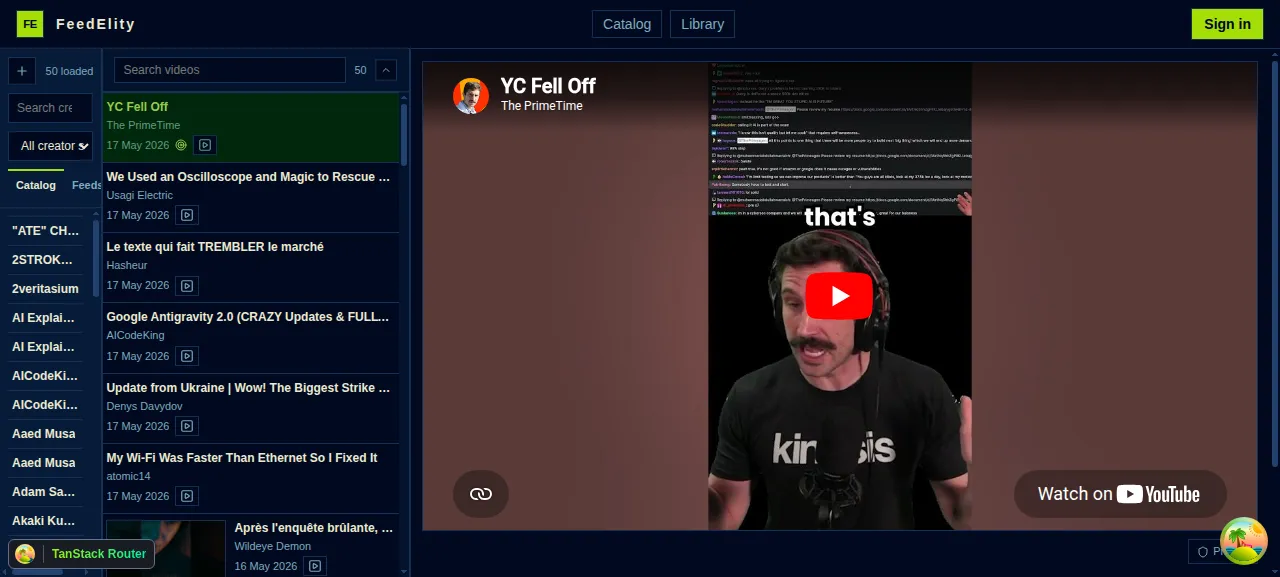Screen dimensions: 1280x577
Task: Click the 50 loaded counter text
Action: (x=69, y=71)
